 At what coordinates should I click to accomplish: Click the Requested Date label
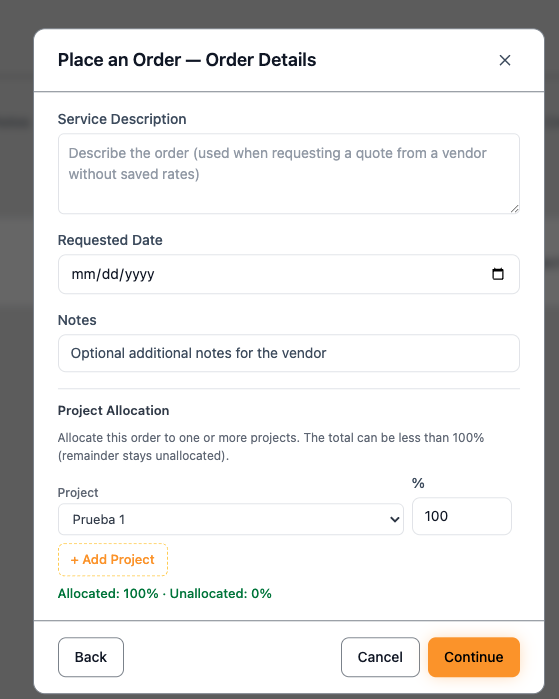[x=110, y=240]
